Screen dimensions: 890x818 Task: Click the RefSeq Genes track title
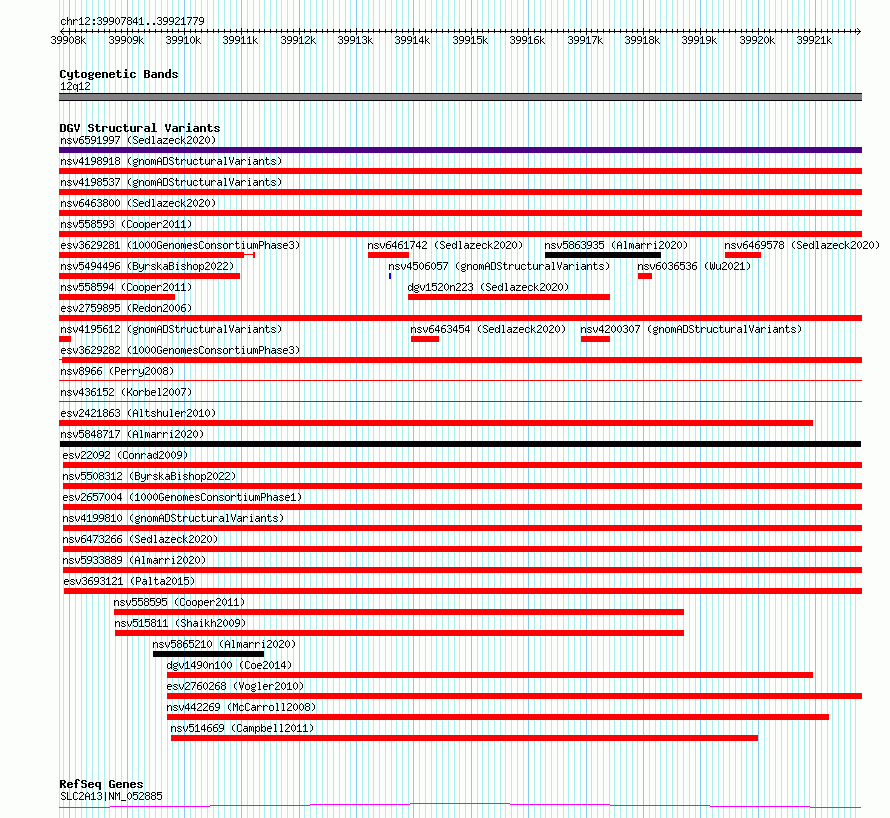click(x=101, y=784)
